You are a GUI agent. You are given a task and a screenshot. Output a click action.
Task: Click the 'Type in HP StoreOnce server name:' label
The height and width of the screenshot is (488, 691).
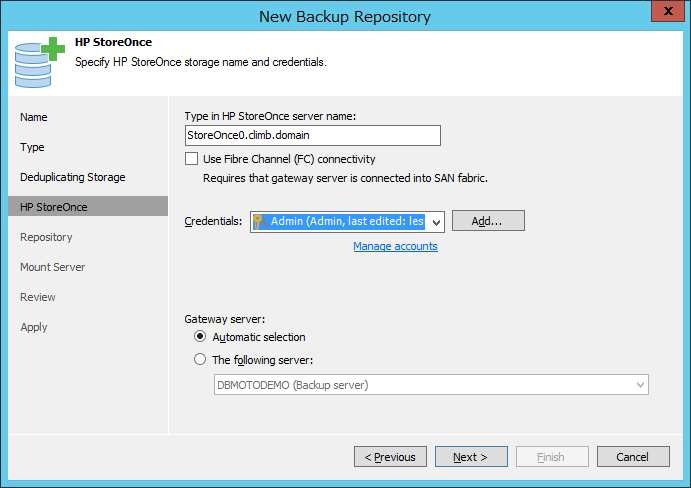(270, 116)
